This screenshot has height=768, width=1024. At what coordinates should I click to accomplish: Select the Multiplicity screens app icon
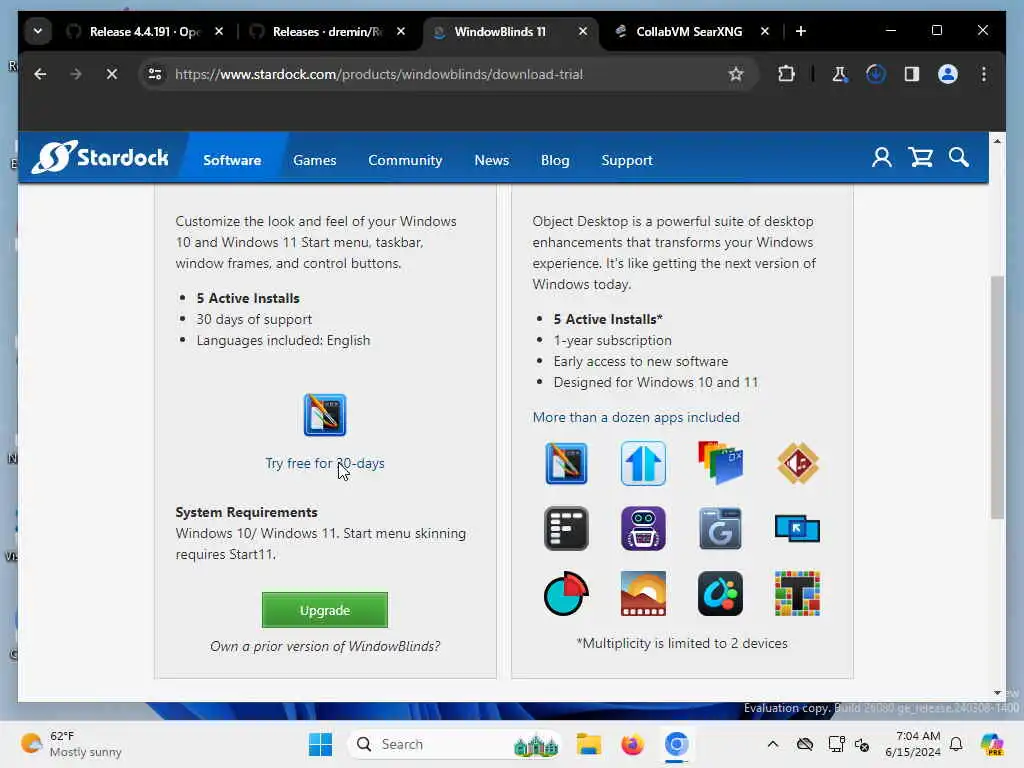point(797,528)
